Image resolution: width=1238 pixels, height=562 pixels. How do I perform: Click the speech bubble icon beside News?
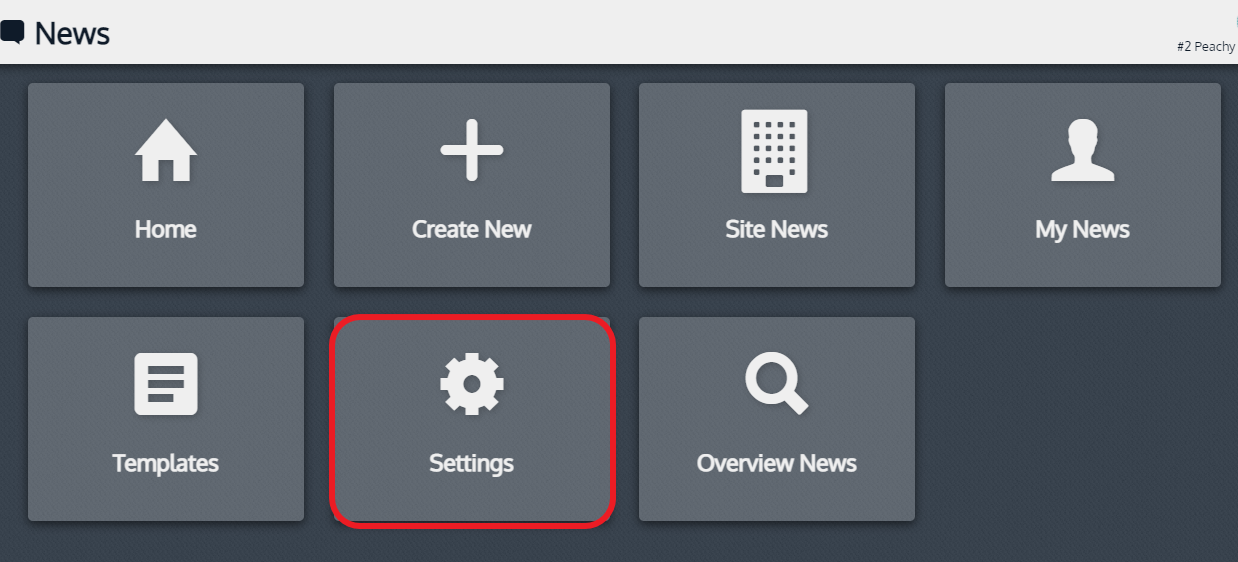(x=12, y=32)
